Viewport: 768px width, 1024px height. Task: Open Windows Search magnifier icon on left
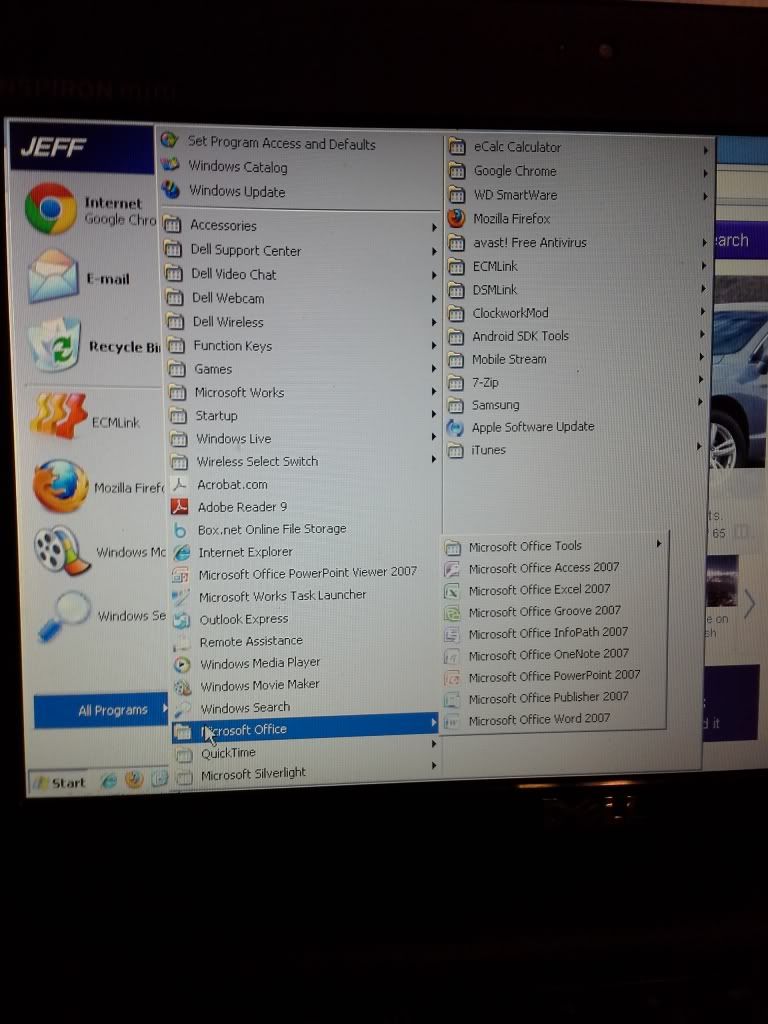[63, 615]
